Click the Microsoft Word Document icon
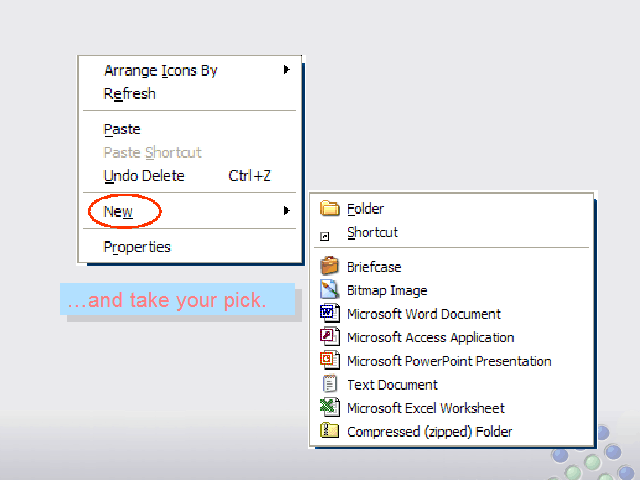 pos(329,314)
